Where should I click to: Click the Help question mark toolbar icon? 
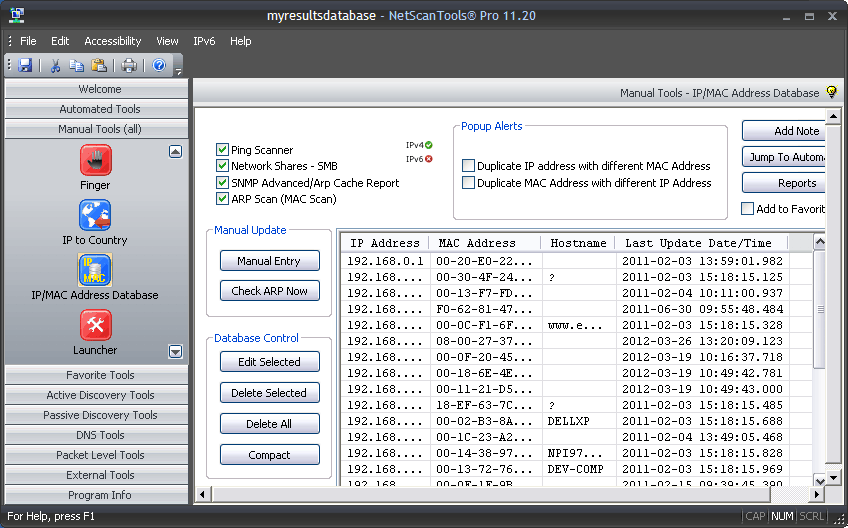(x=159, y=65)
